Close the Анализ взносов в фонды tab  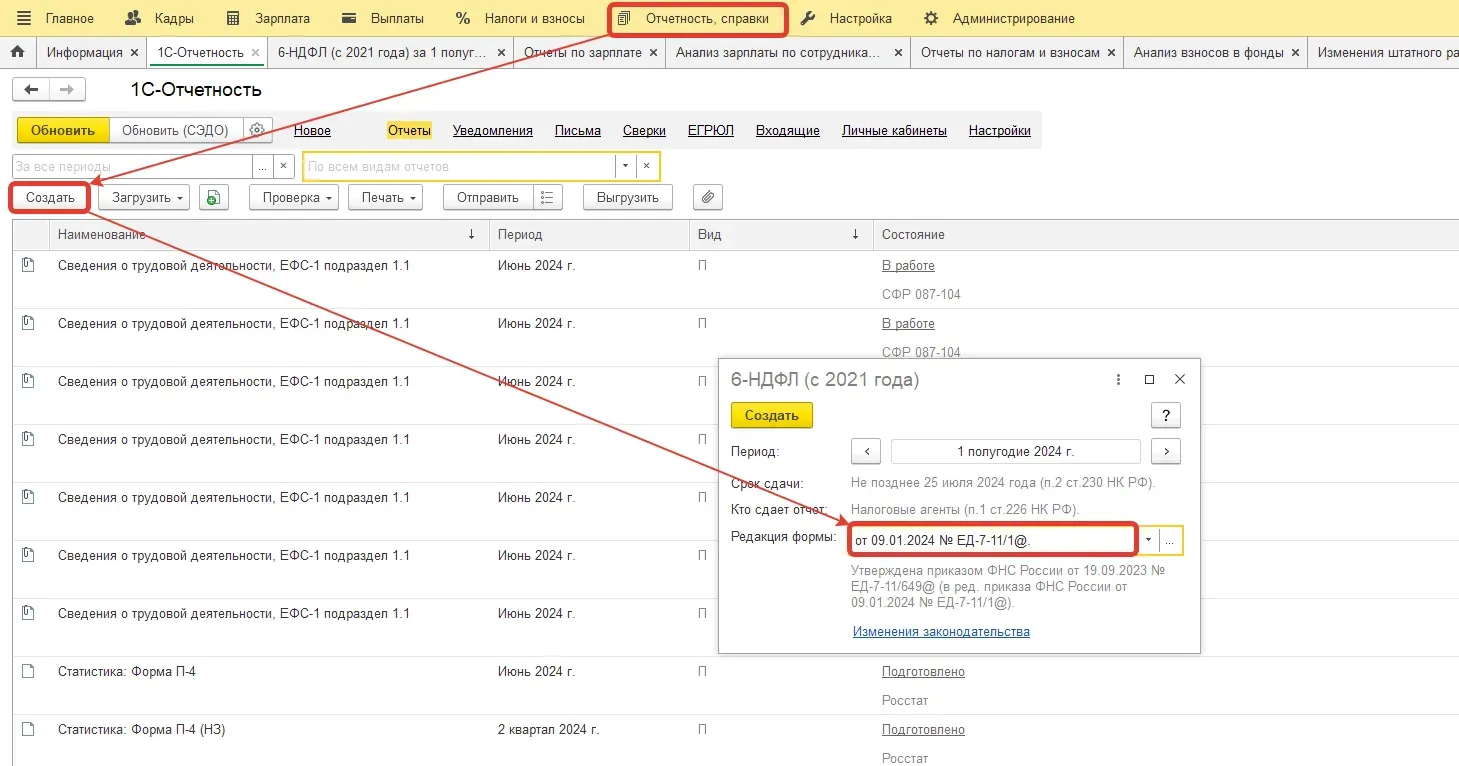(1295, 53)
